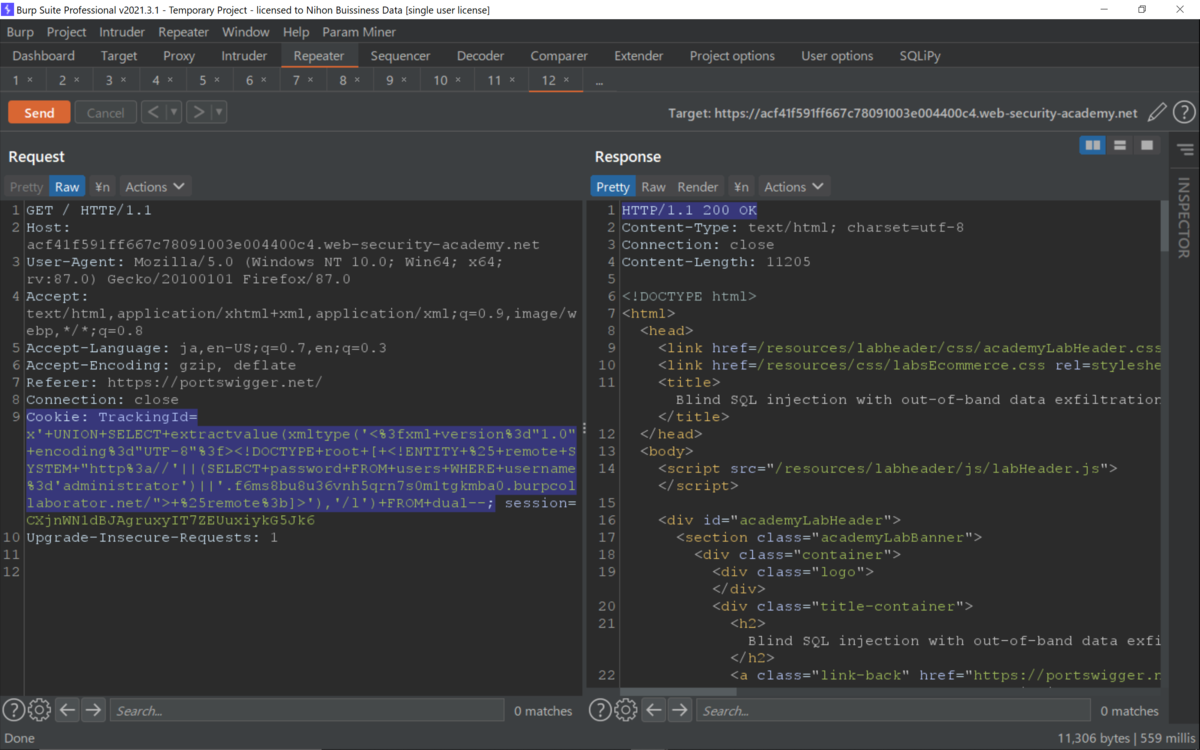Image resolution: width=1200 pixels, height=750 pixels.
Task: Click the Target URL text
Action: click(903, 113)
